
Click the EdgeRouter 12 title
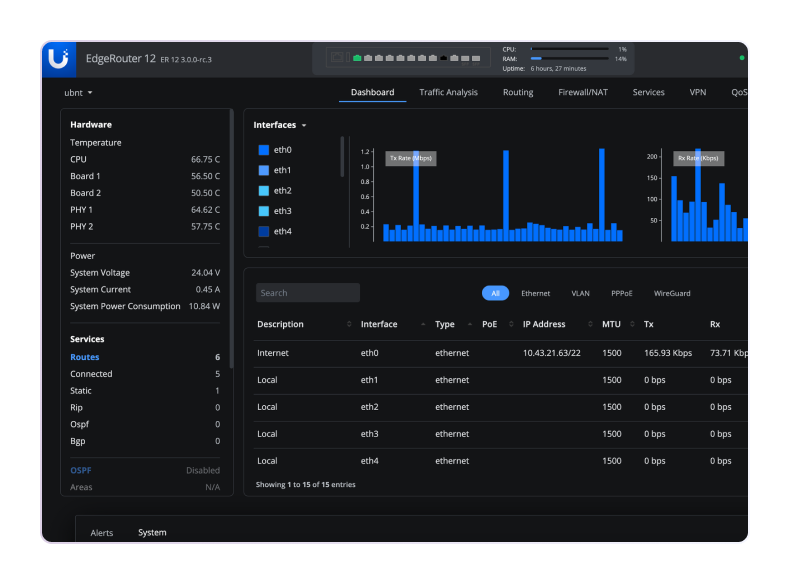[121, 58]
